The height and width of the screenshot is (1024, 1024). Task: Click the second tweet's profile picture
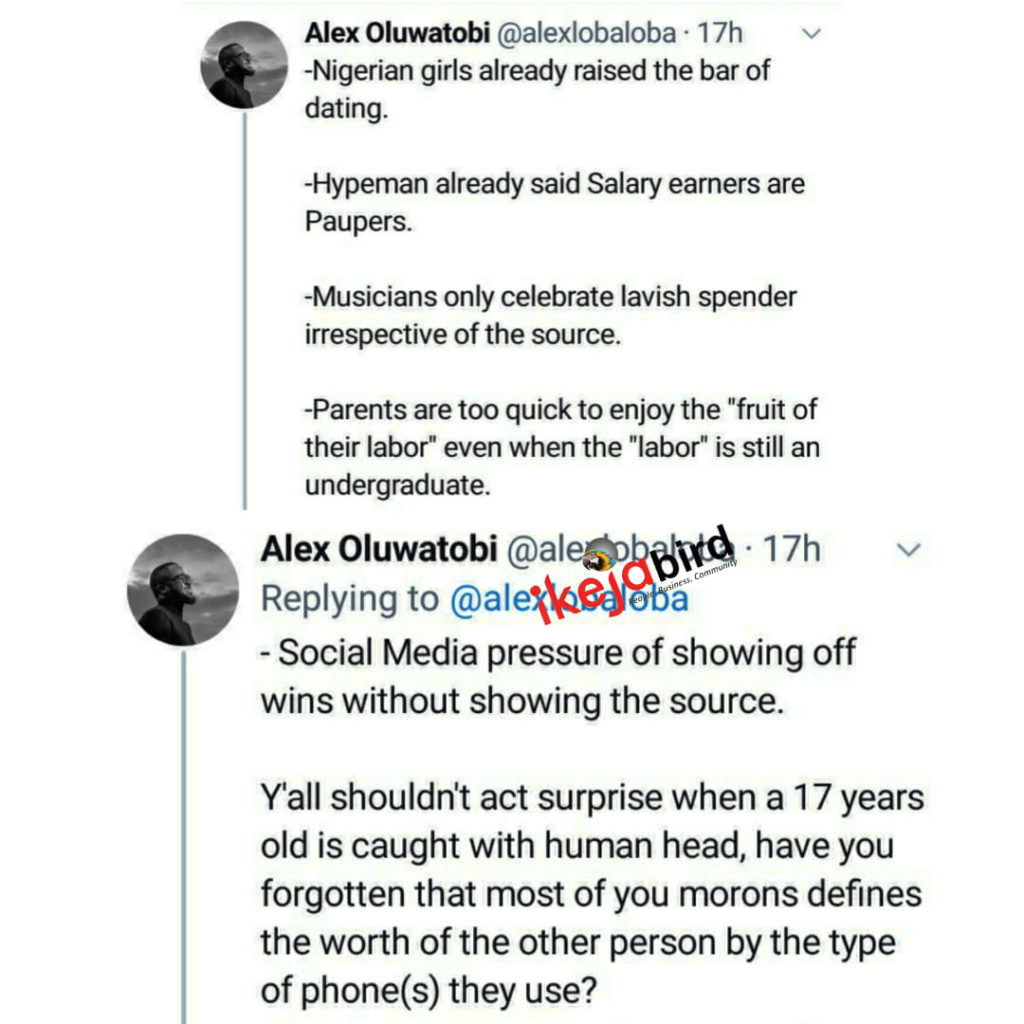point(182,588)
